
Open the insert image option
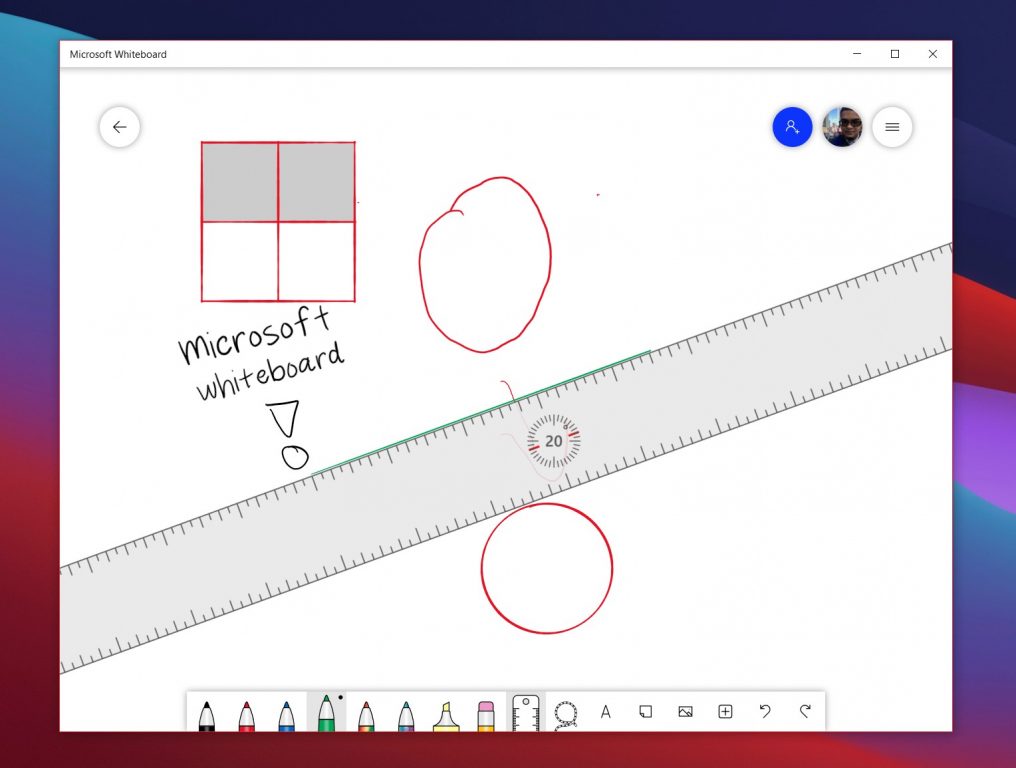(x=686, y=712)
